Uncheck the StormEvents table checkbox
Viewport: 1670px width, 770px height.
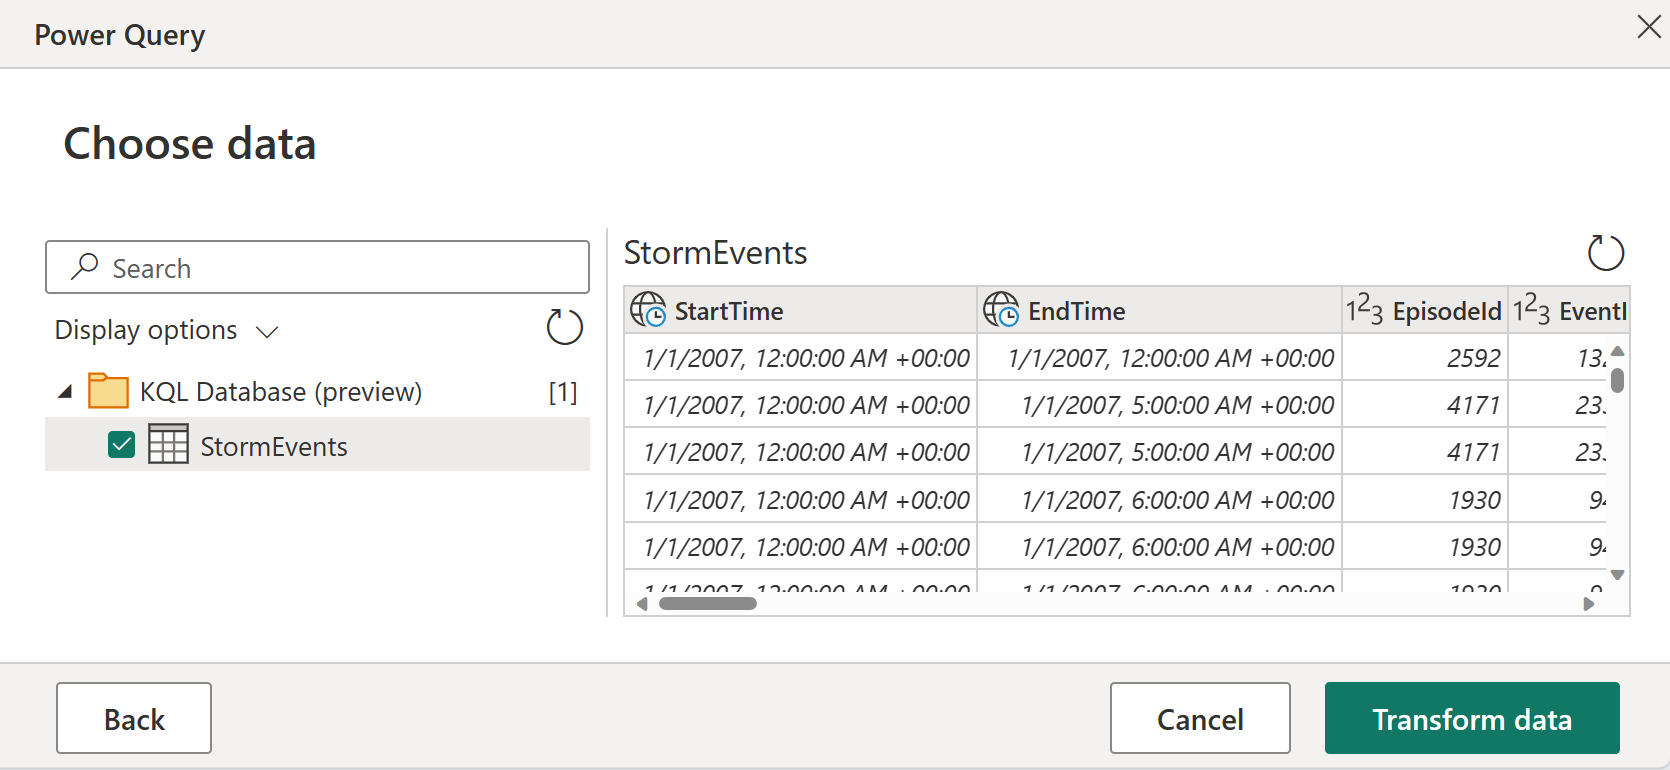point(122,445)
